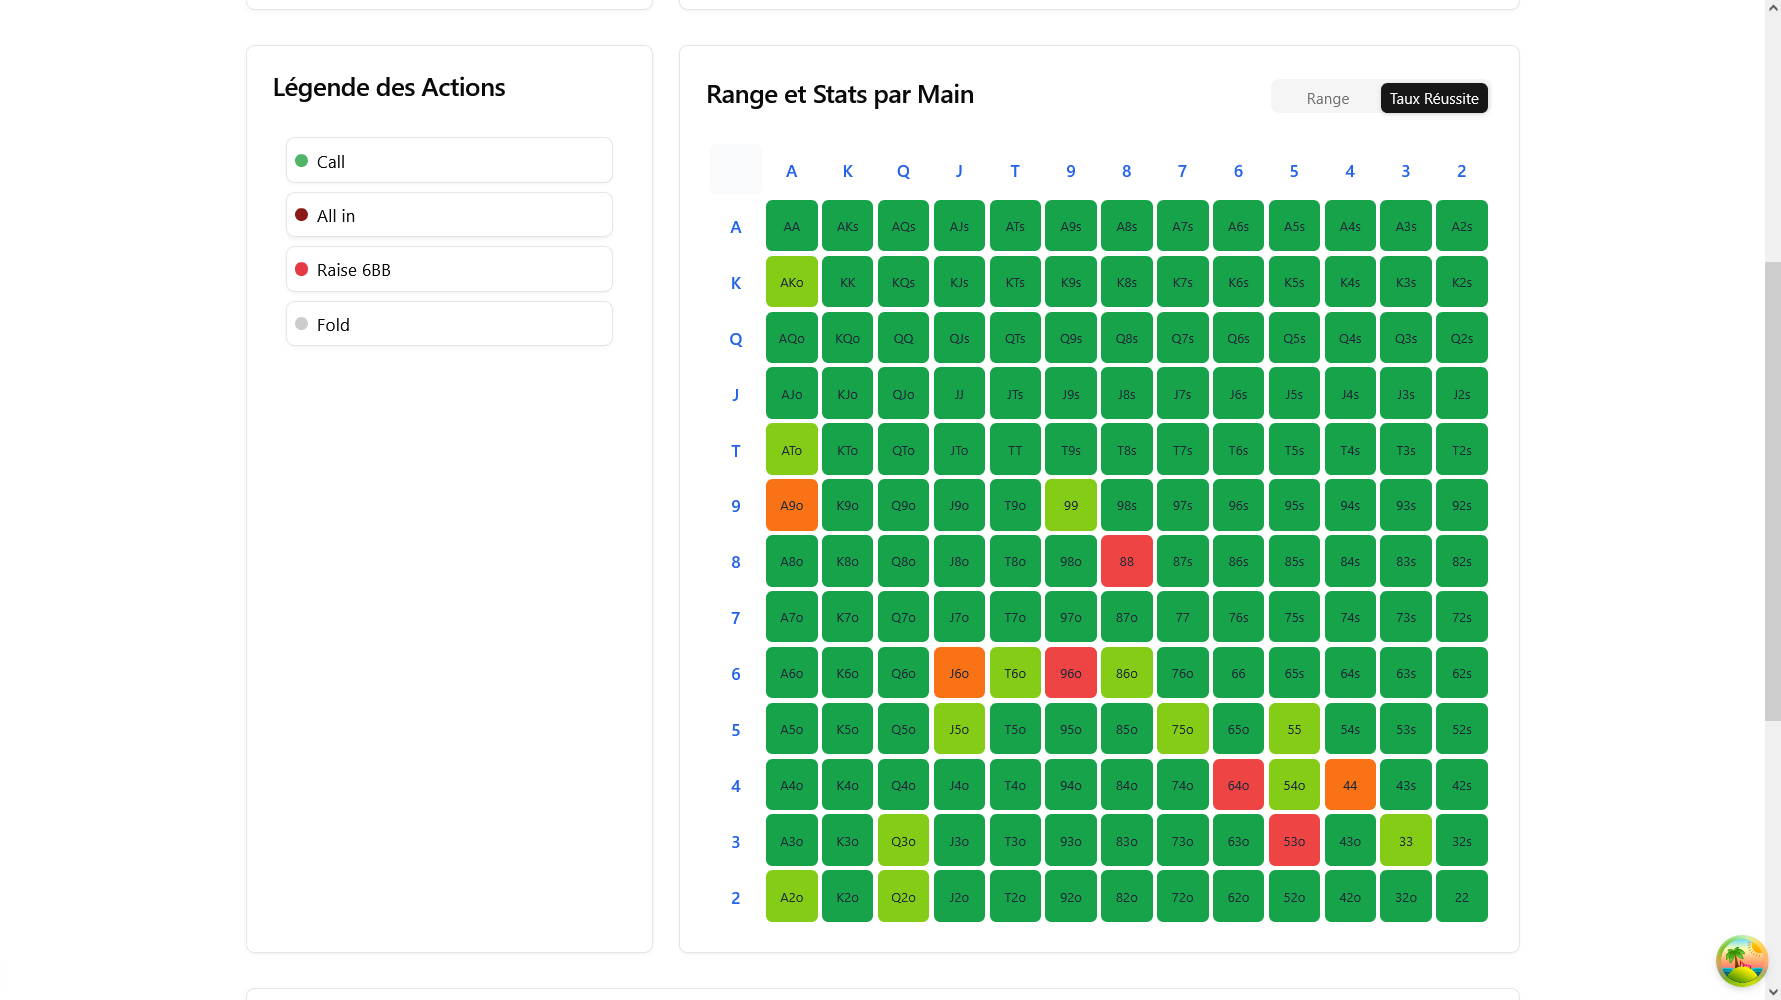Click the vertical page scrollbar
The width and height of the screenshot is (1781, 1000).
(1772, 490)
